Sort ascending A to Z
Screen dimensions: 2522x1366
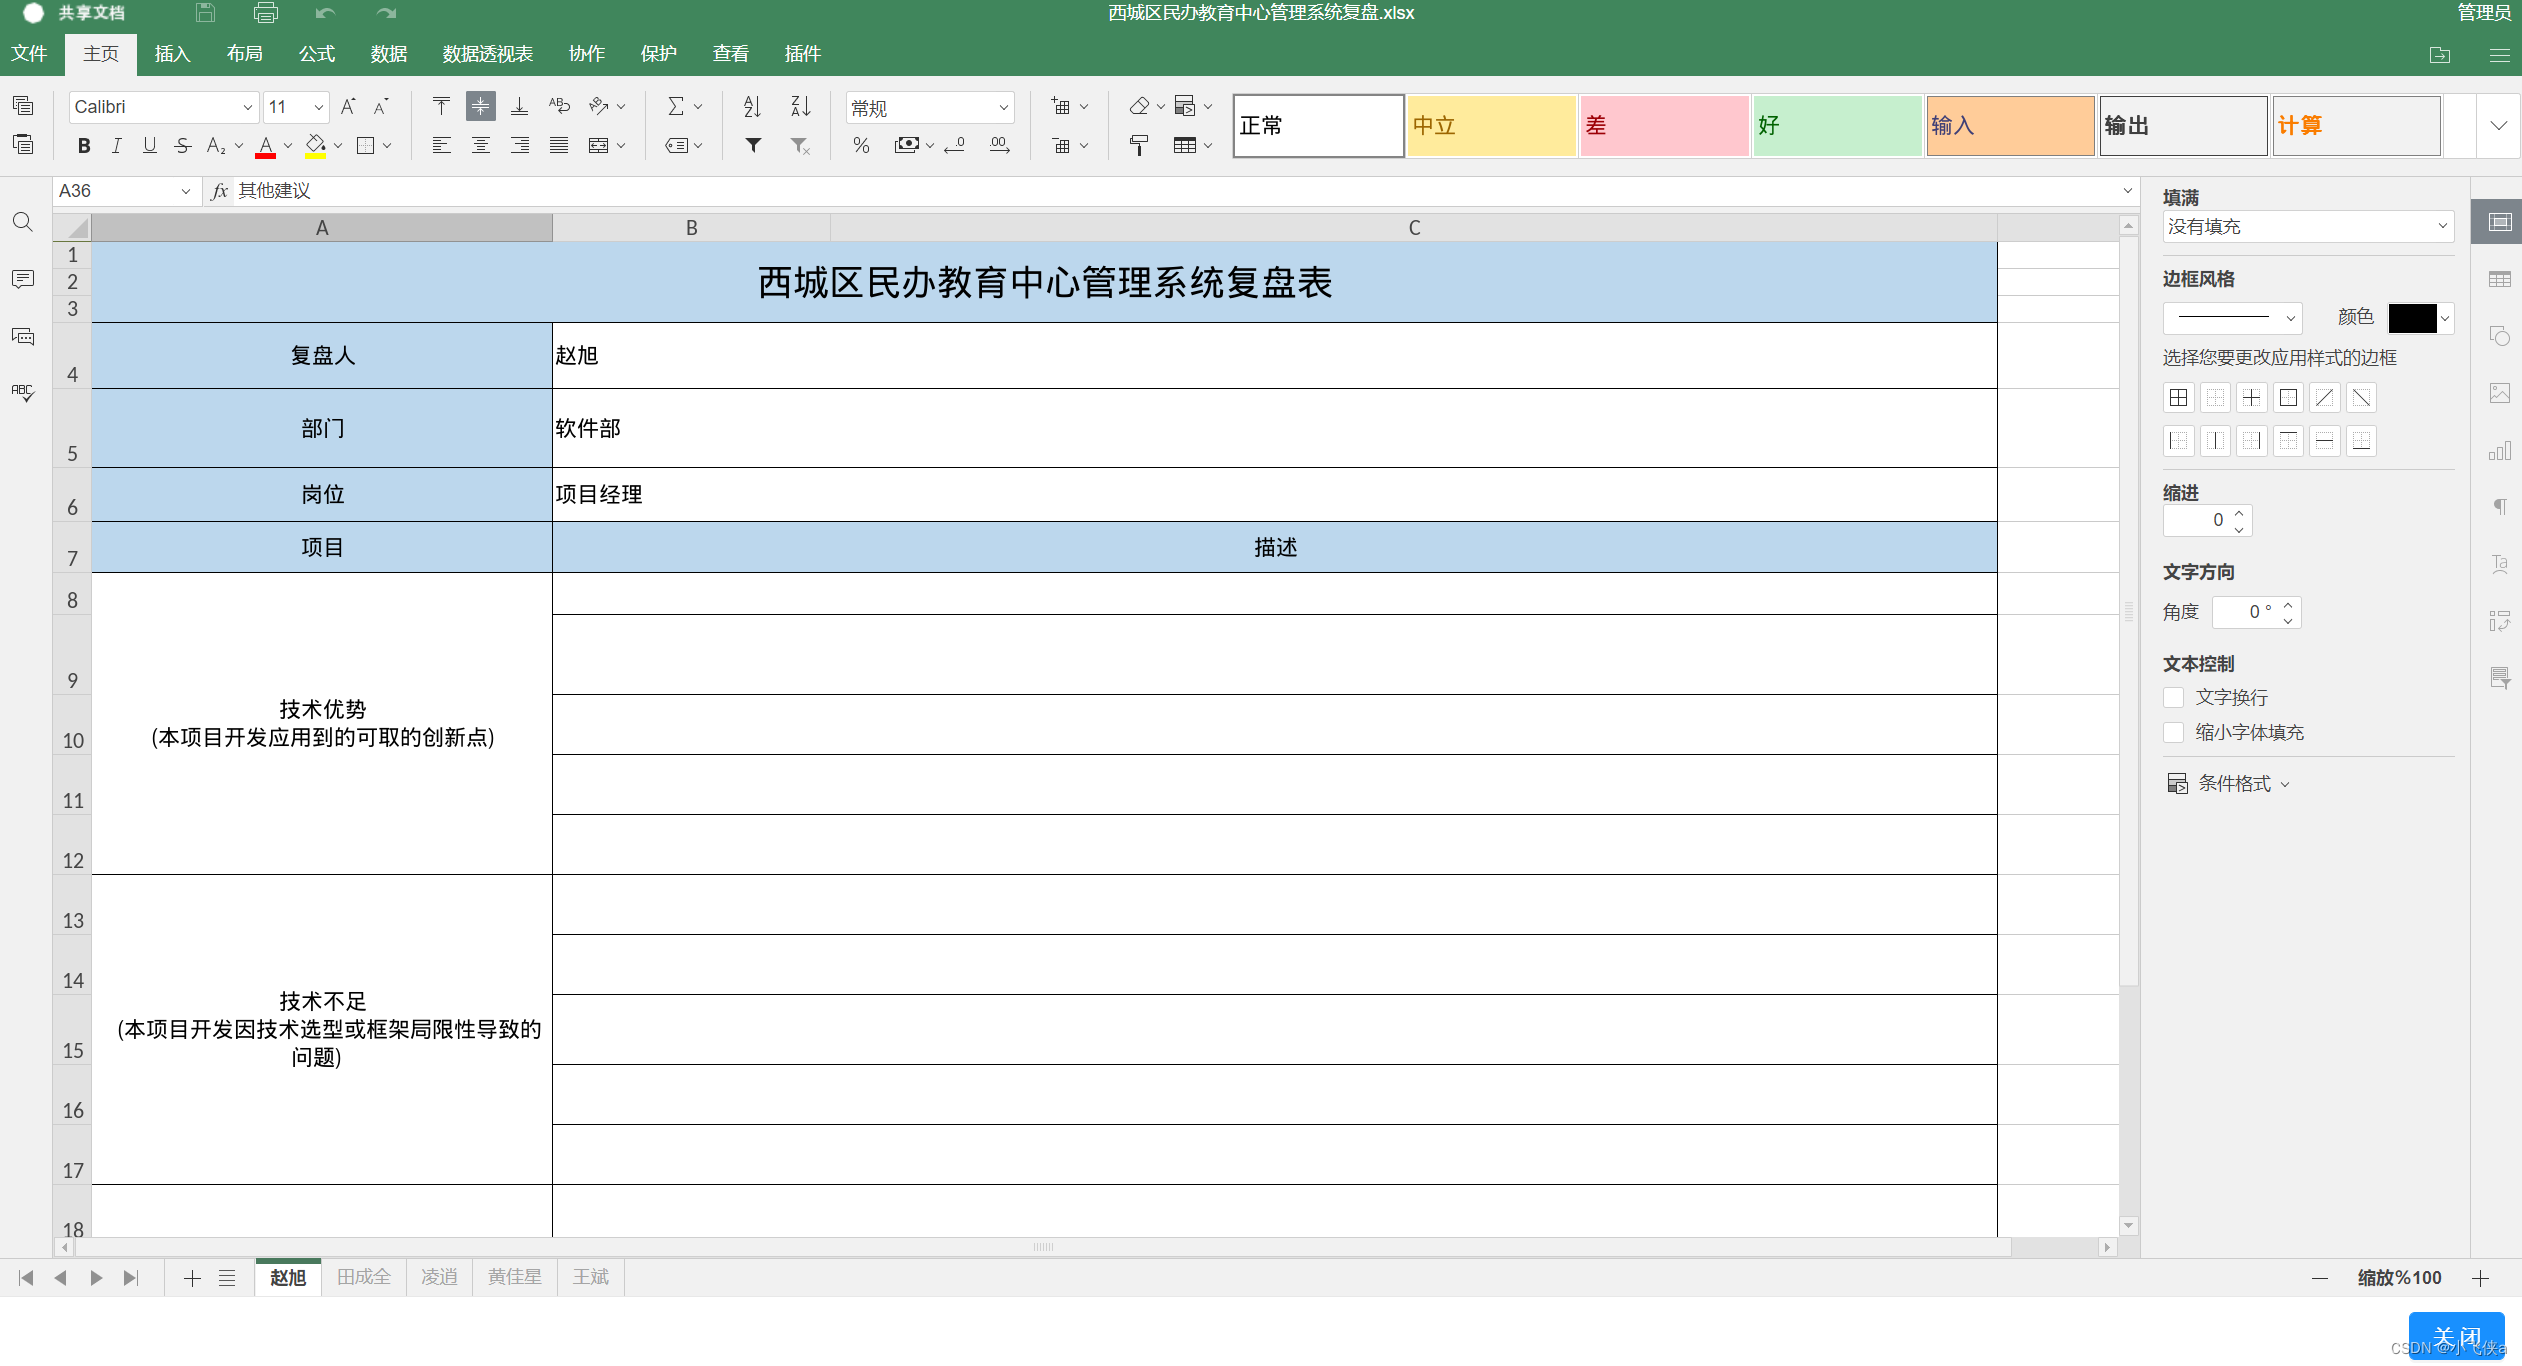click(x=753, y=106)
